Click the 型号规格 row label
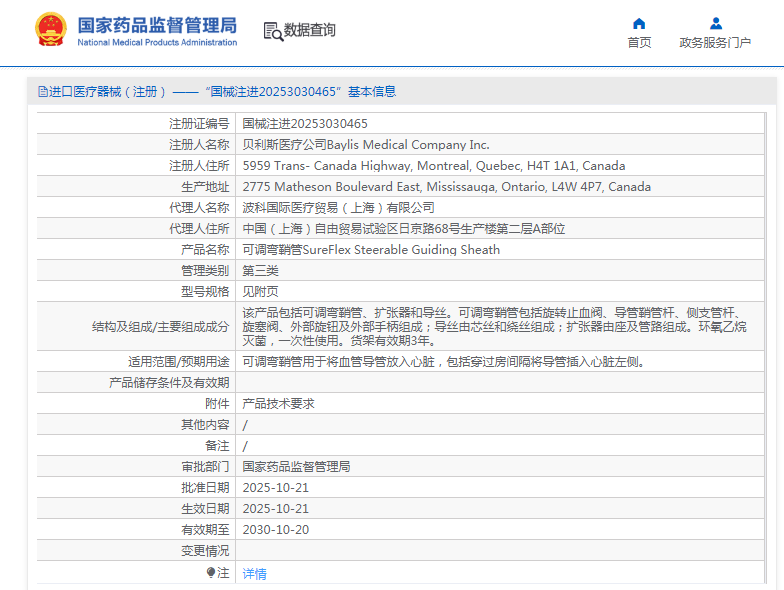The height and width of the screenshot is (590, 784). tap(205, 292)
